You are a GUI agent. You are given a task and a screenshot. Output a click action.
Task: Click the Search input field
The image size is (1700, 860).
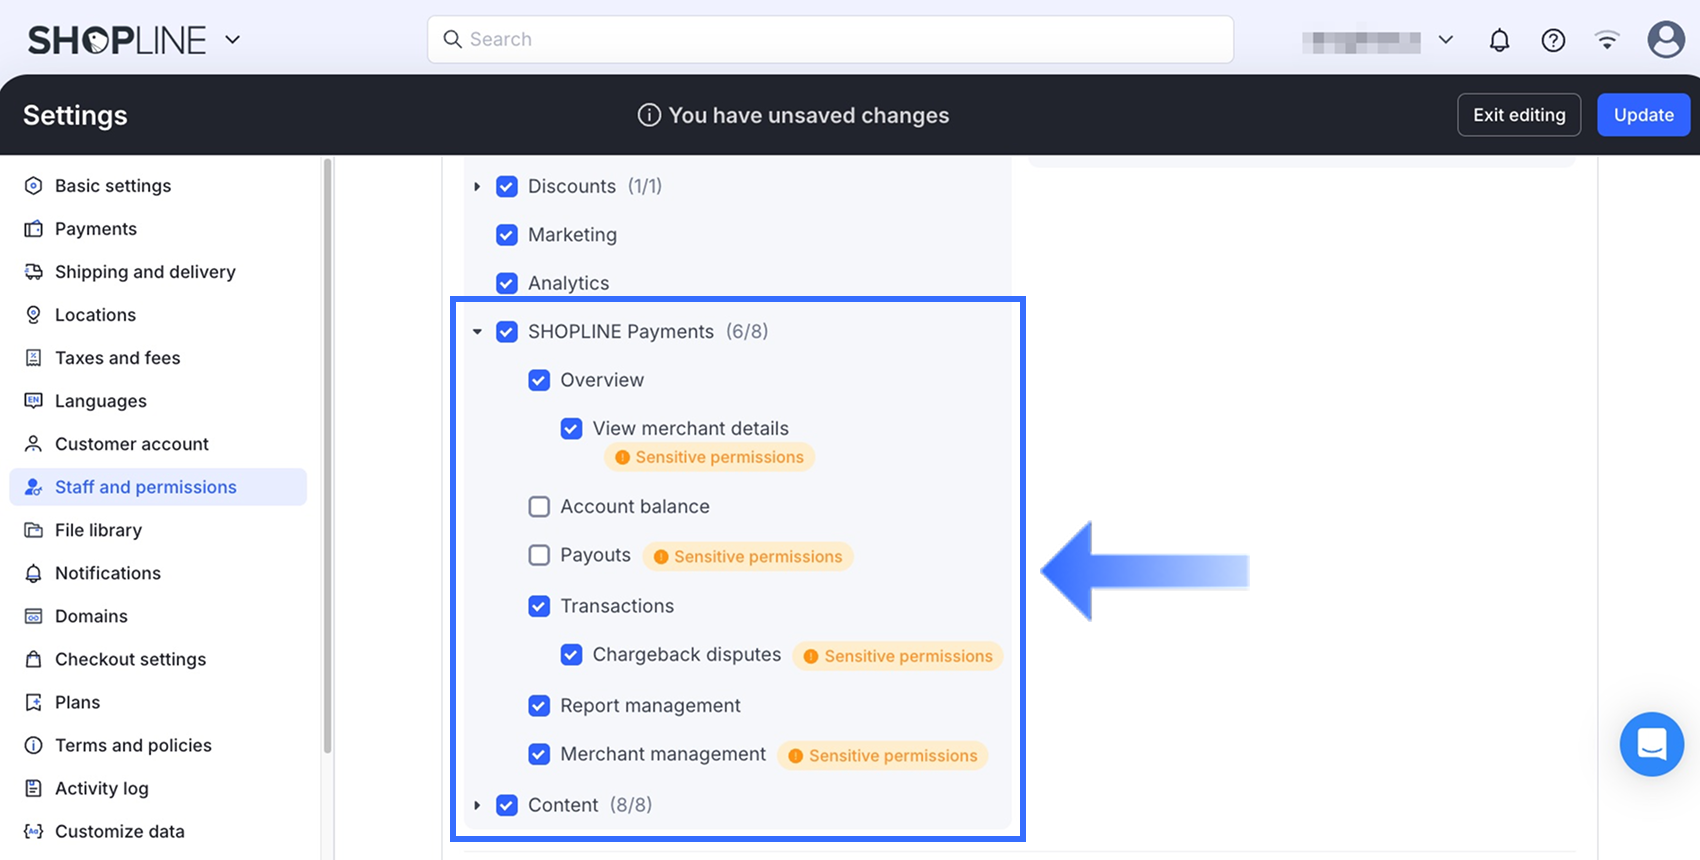pos(830,40)
